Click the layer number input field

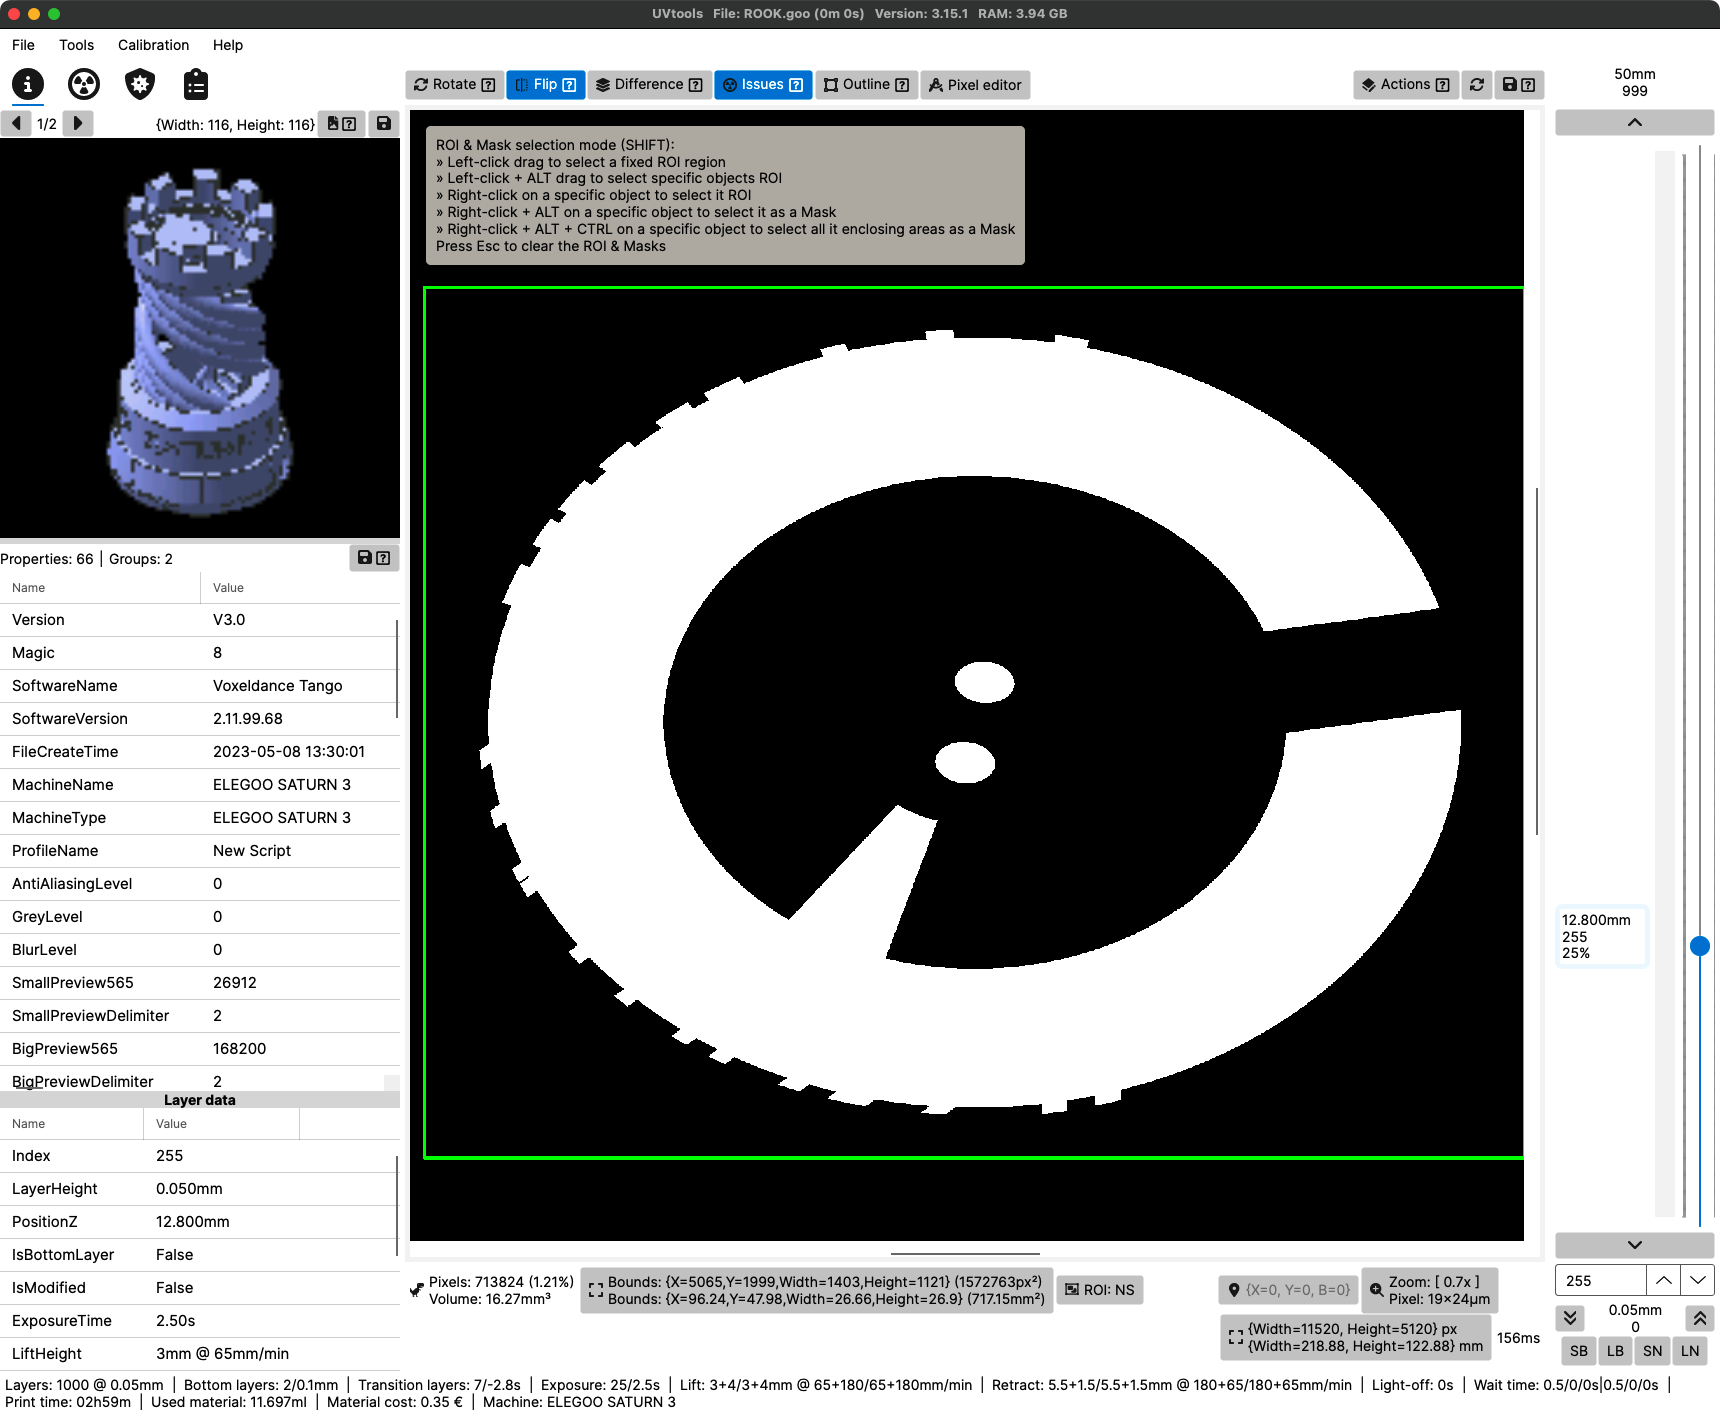pos(1600,1280)
